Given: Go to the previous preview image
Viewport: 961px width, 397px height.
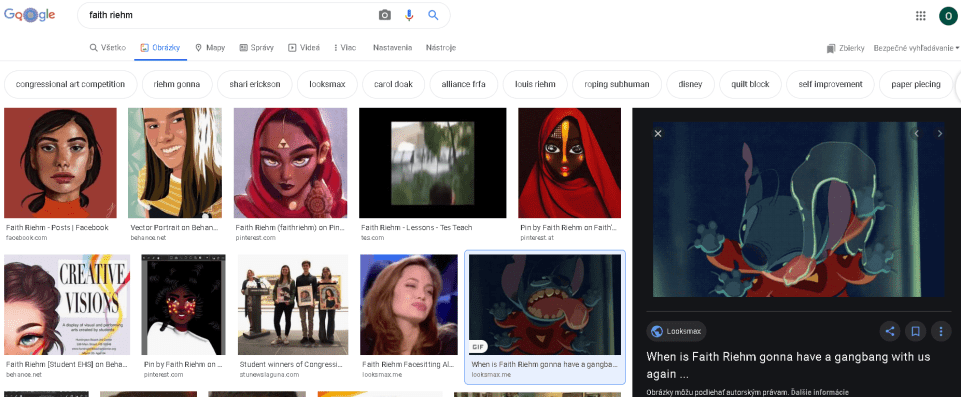Looking at the screenshot, I should [x=917, y=134].
